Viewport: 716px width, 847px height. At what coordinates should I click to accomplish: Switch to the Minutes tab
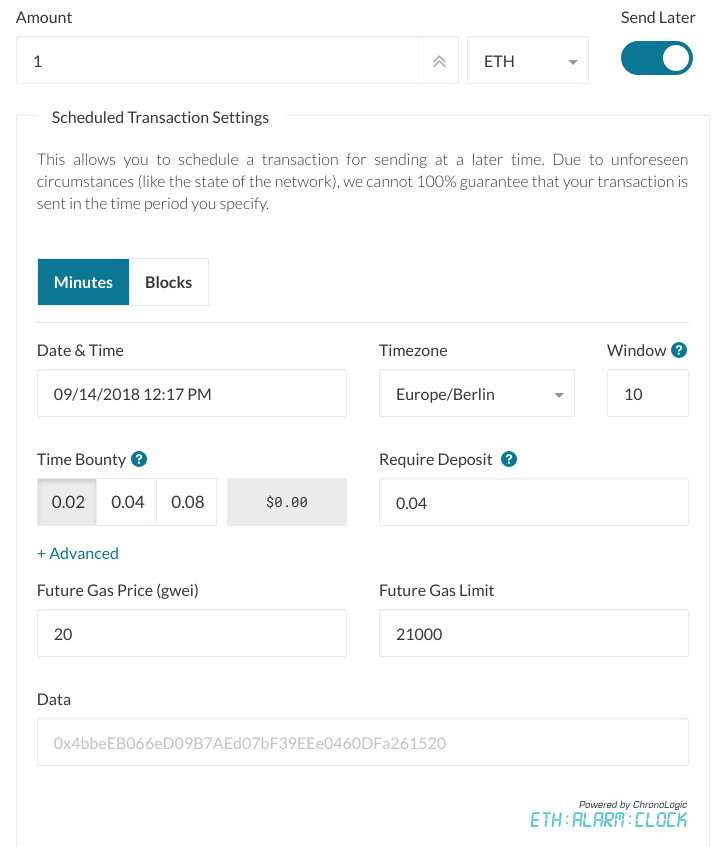(x=83, y=282)
